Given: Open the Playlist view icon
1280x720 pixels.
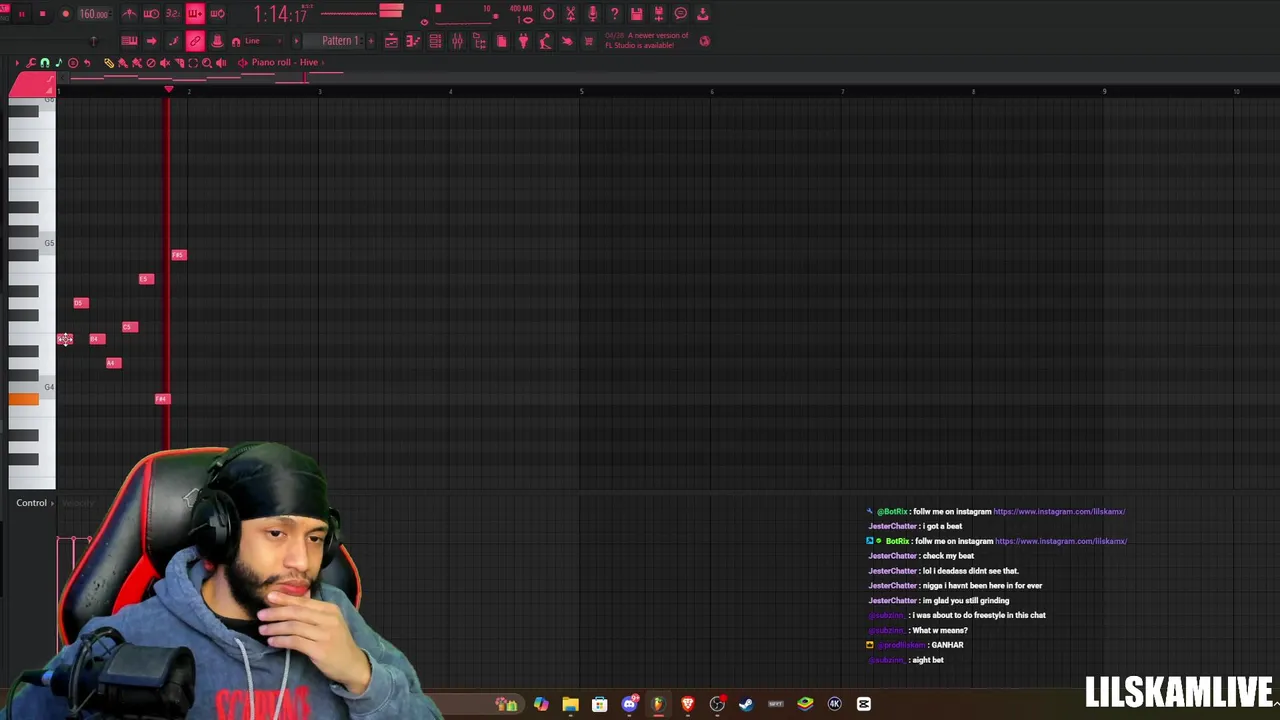Looking at the screenshot, I should click(x=391, y=41).
